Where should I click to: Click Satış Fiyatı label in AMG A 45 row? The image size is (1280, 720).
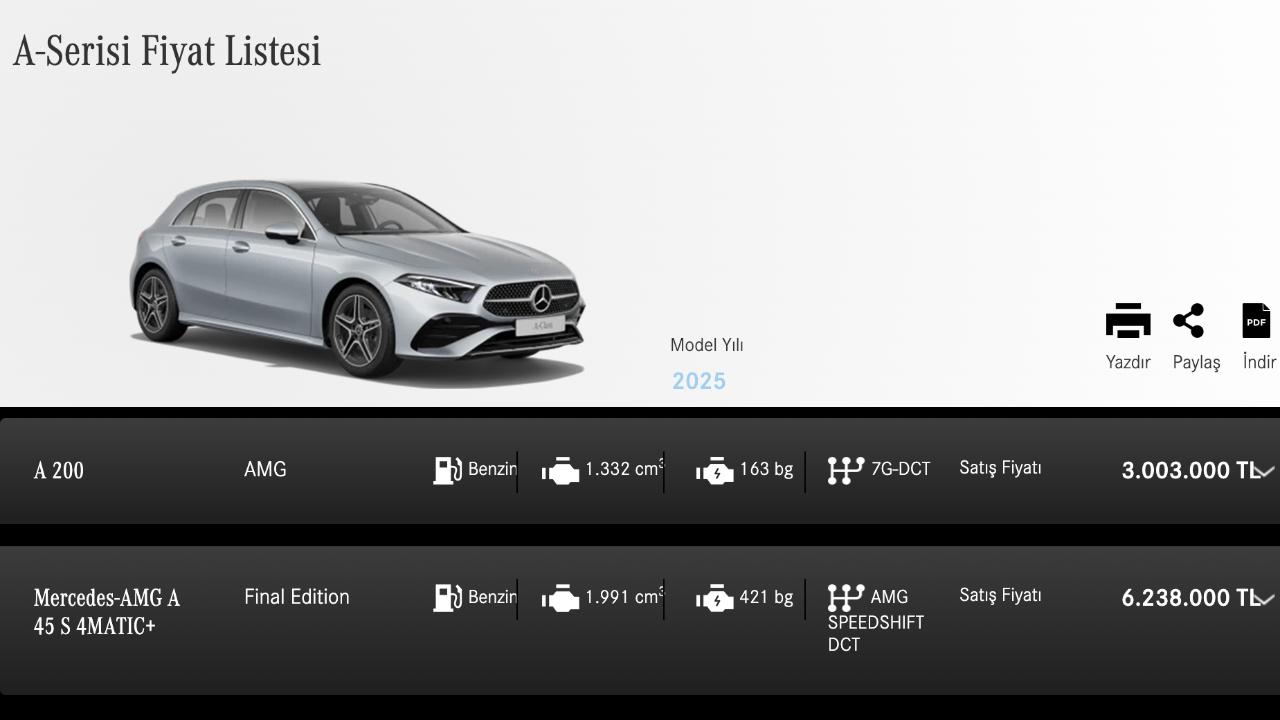(1000, 595)
